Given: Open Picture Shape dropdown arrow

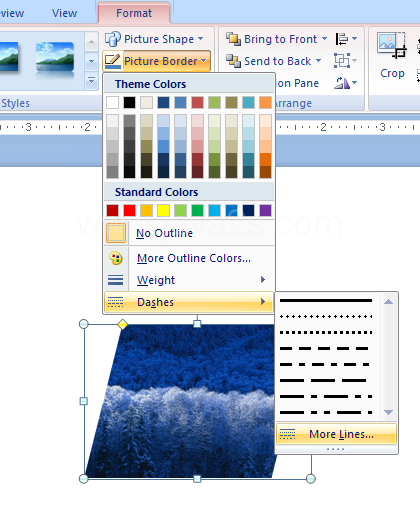Looking at the screenshot, I should click(201, 39).
